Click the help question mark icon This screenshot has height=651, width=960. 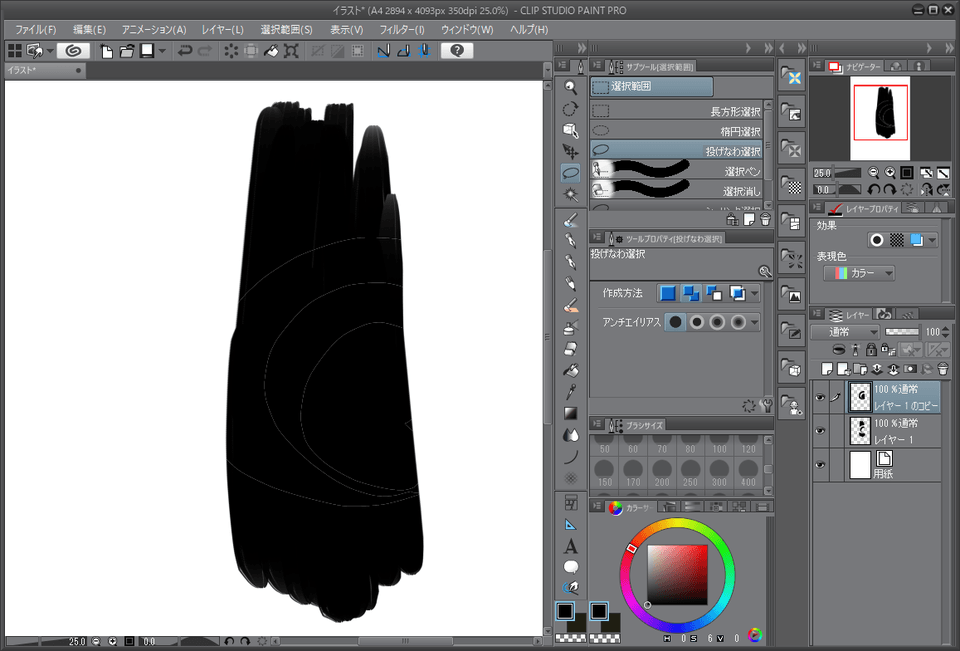coord(456,51)
